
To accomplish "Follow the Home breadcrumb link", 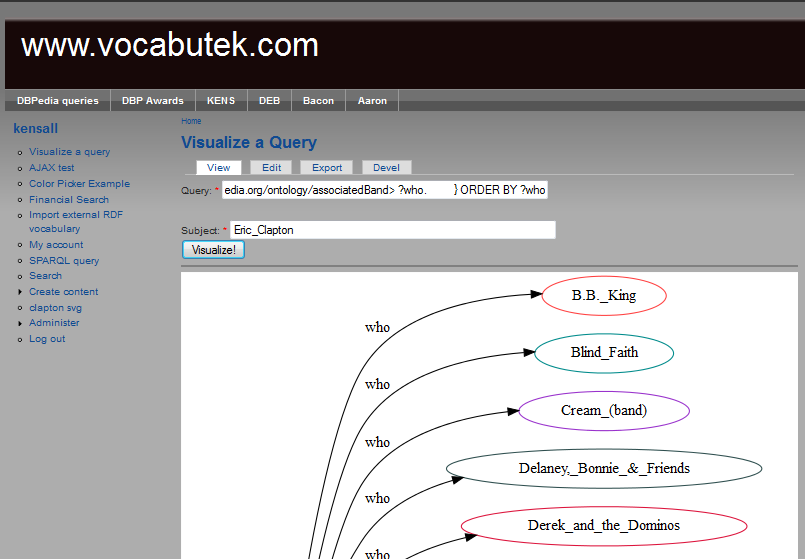I will [x=191, y=121].
